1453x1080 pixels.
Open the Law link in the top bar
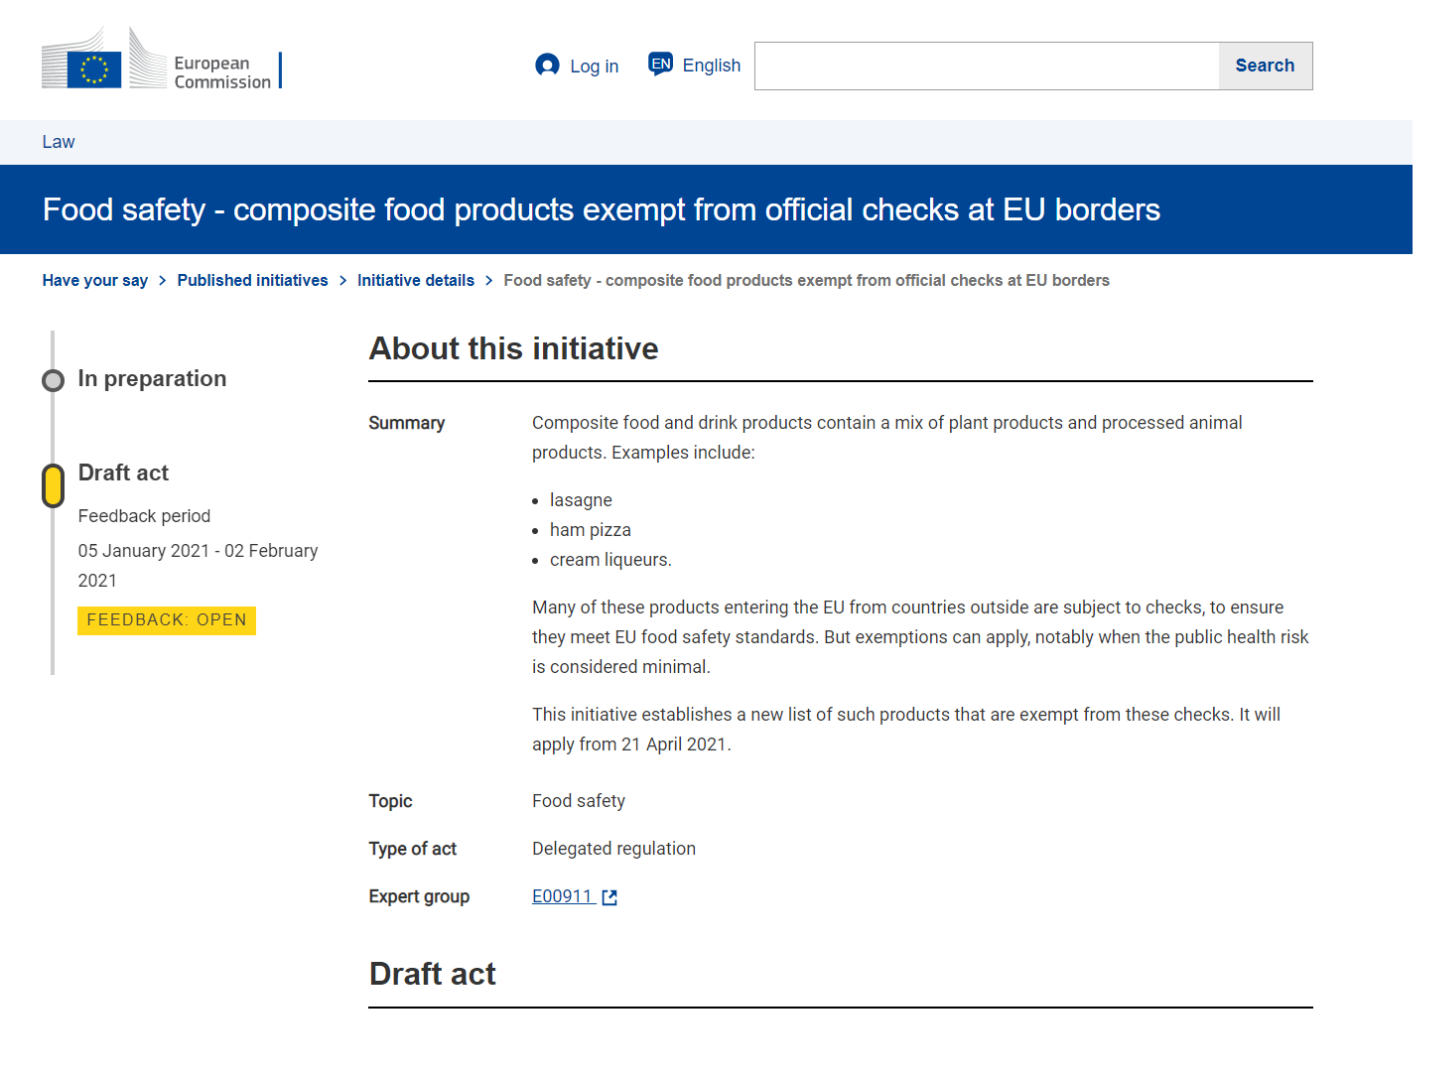[58, 142]
